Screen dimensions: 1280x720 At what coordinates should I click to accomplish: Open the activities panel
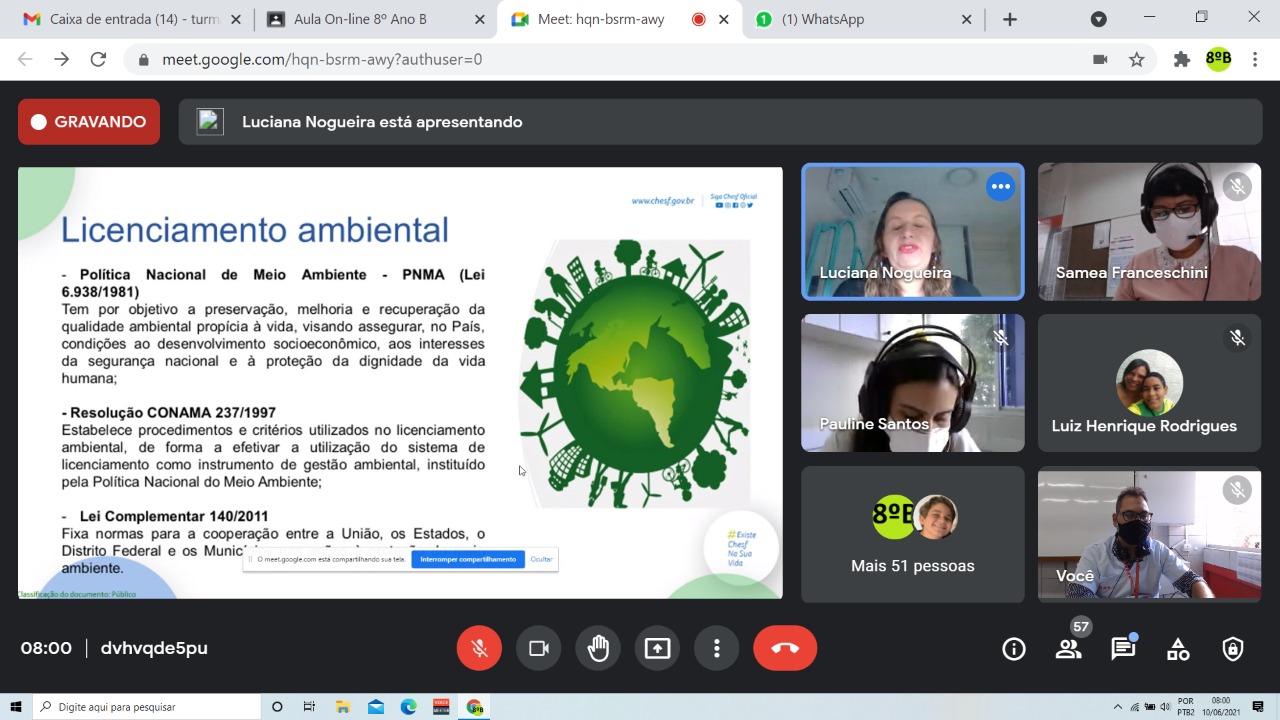1178,649
